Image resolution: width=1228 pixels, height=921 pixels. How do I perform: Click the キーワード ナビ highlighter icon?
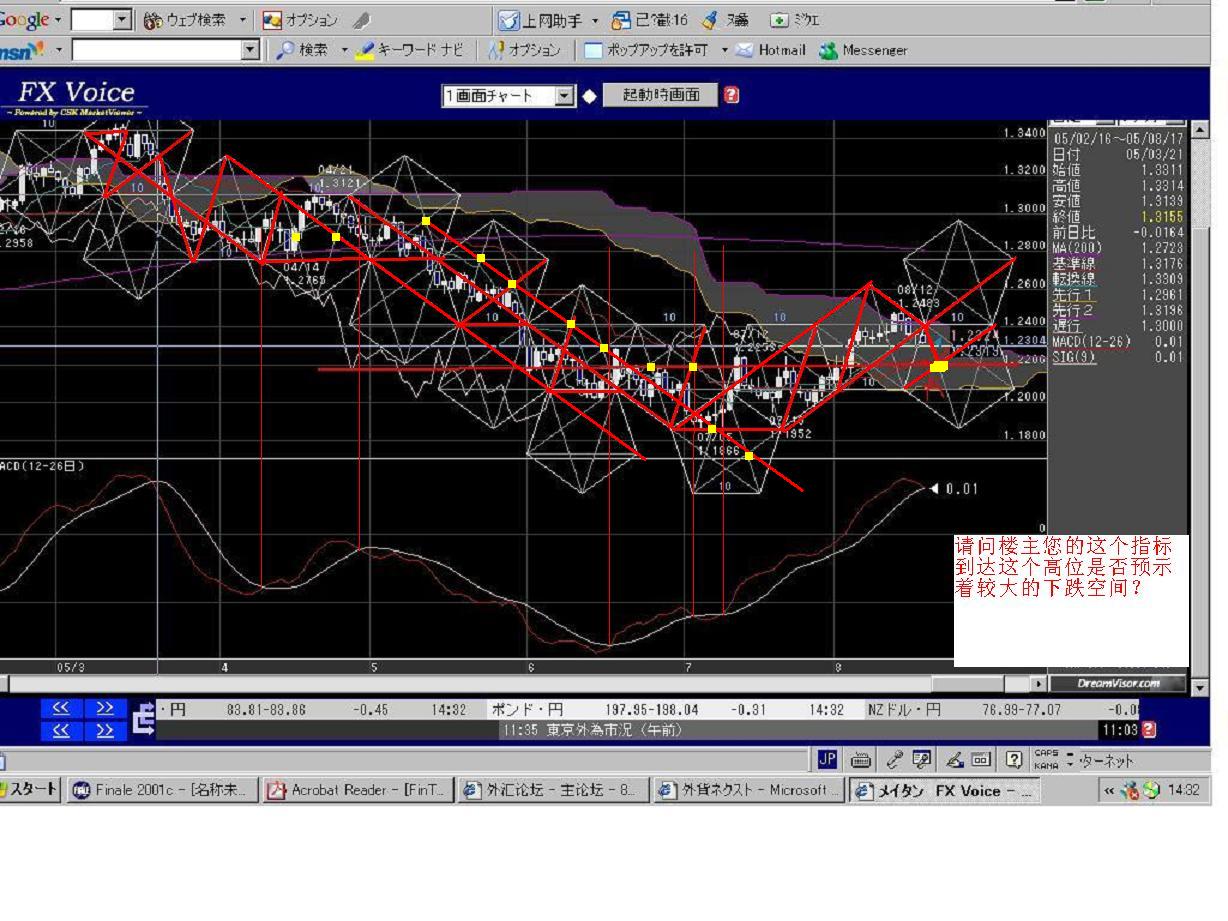366,50
